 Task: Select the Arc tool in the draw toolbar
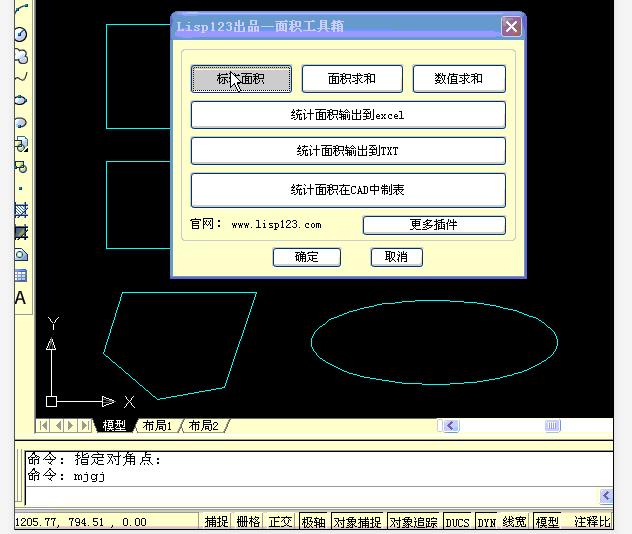point(21,9)
